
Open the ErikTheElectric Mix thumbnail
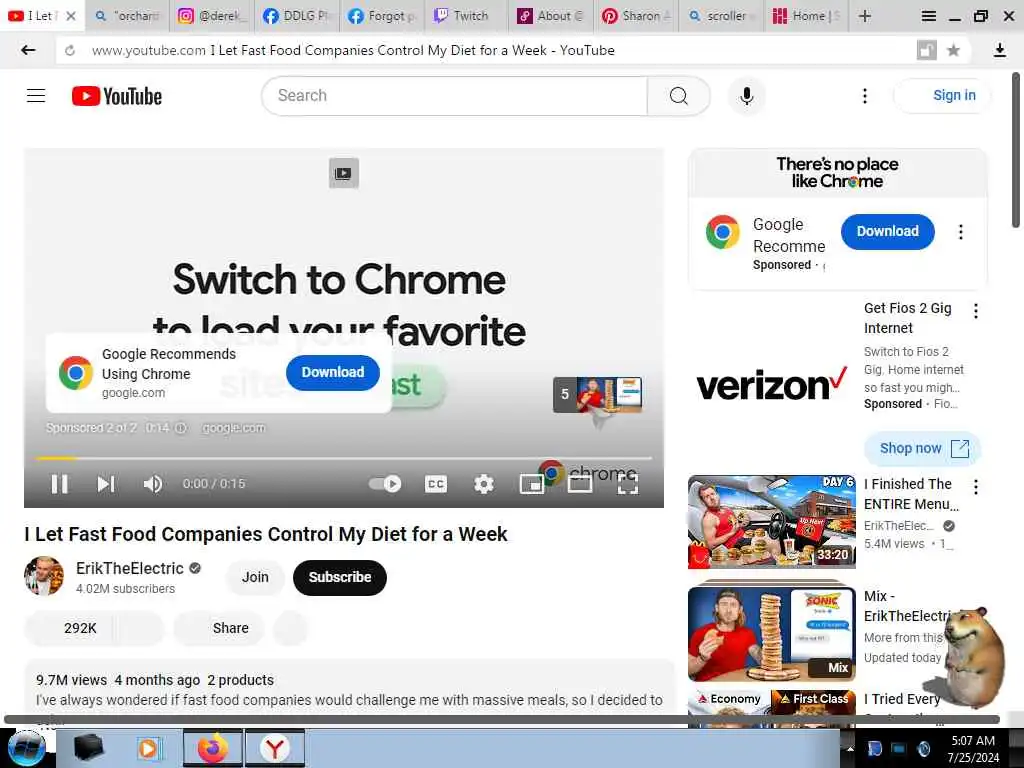pos(771,633)
